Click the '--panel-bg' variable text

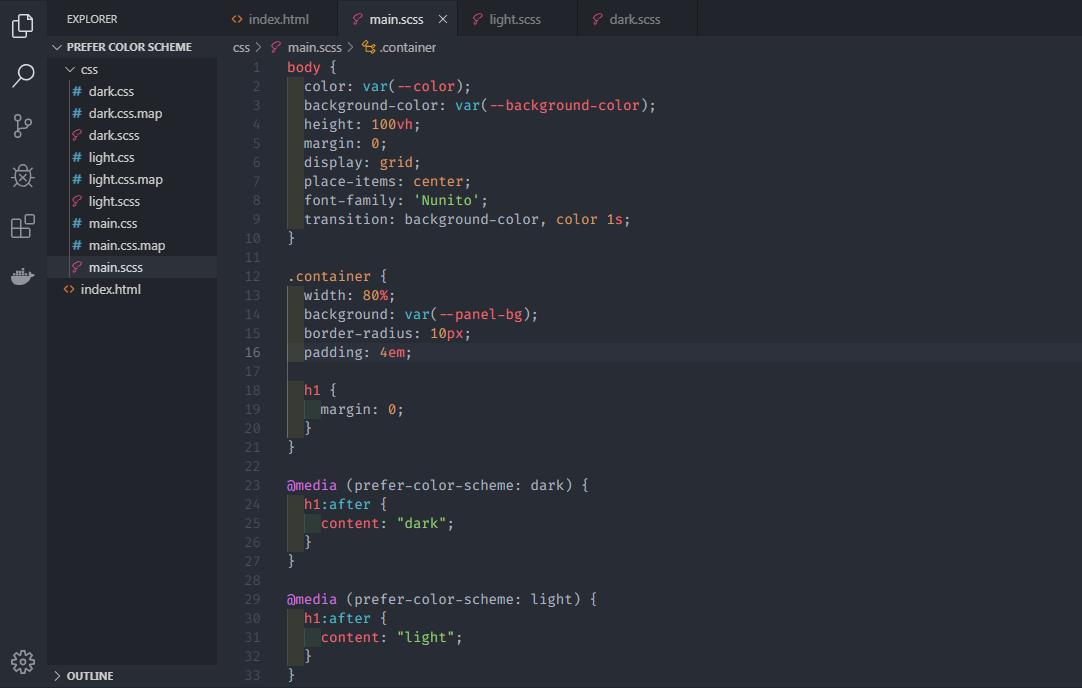tap(480, 314)
